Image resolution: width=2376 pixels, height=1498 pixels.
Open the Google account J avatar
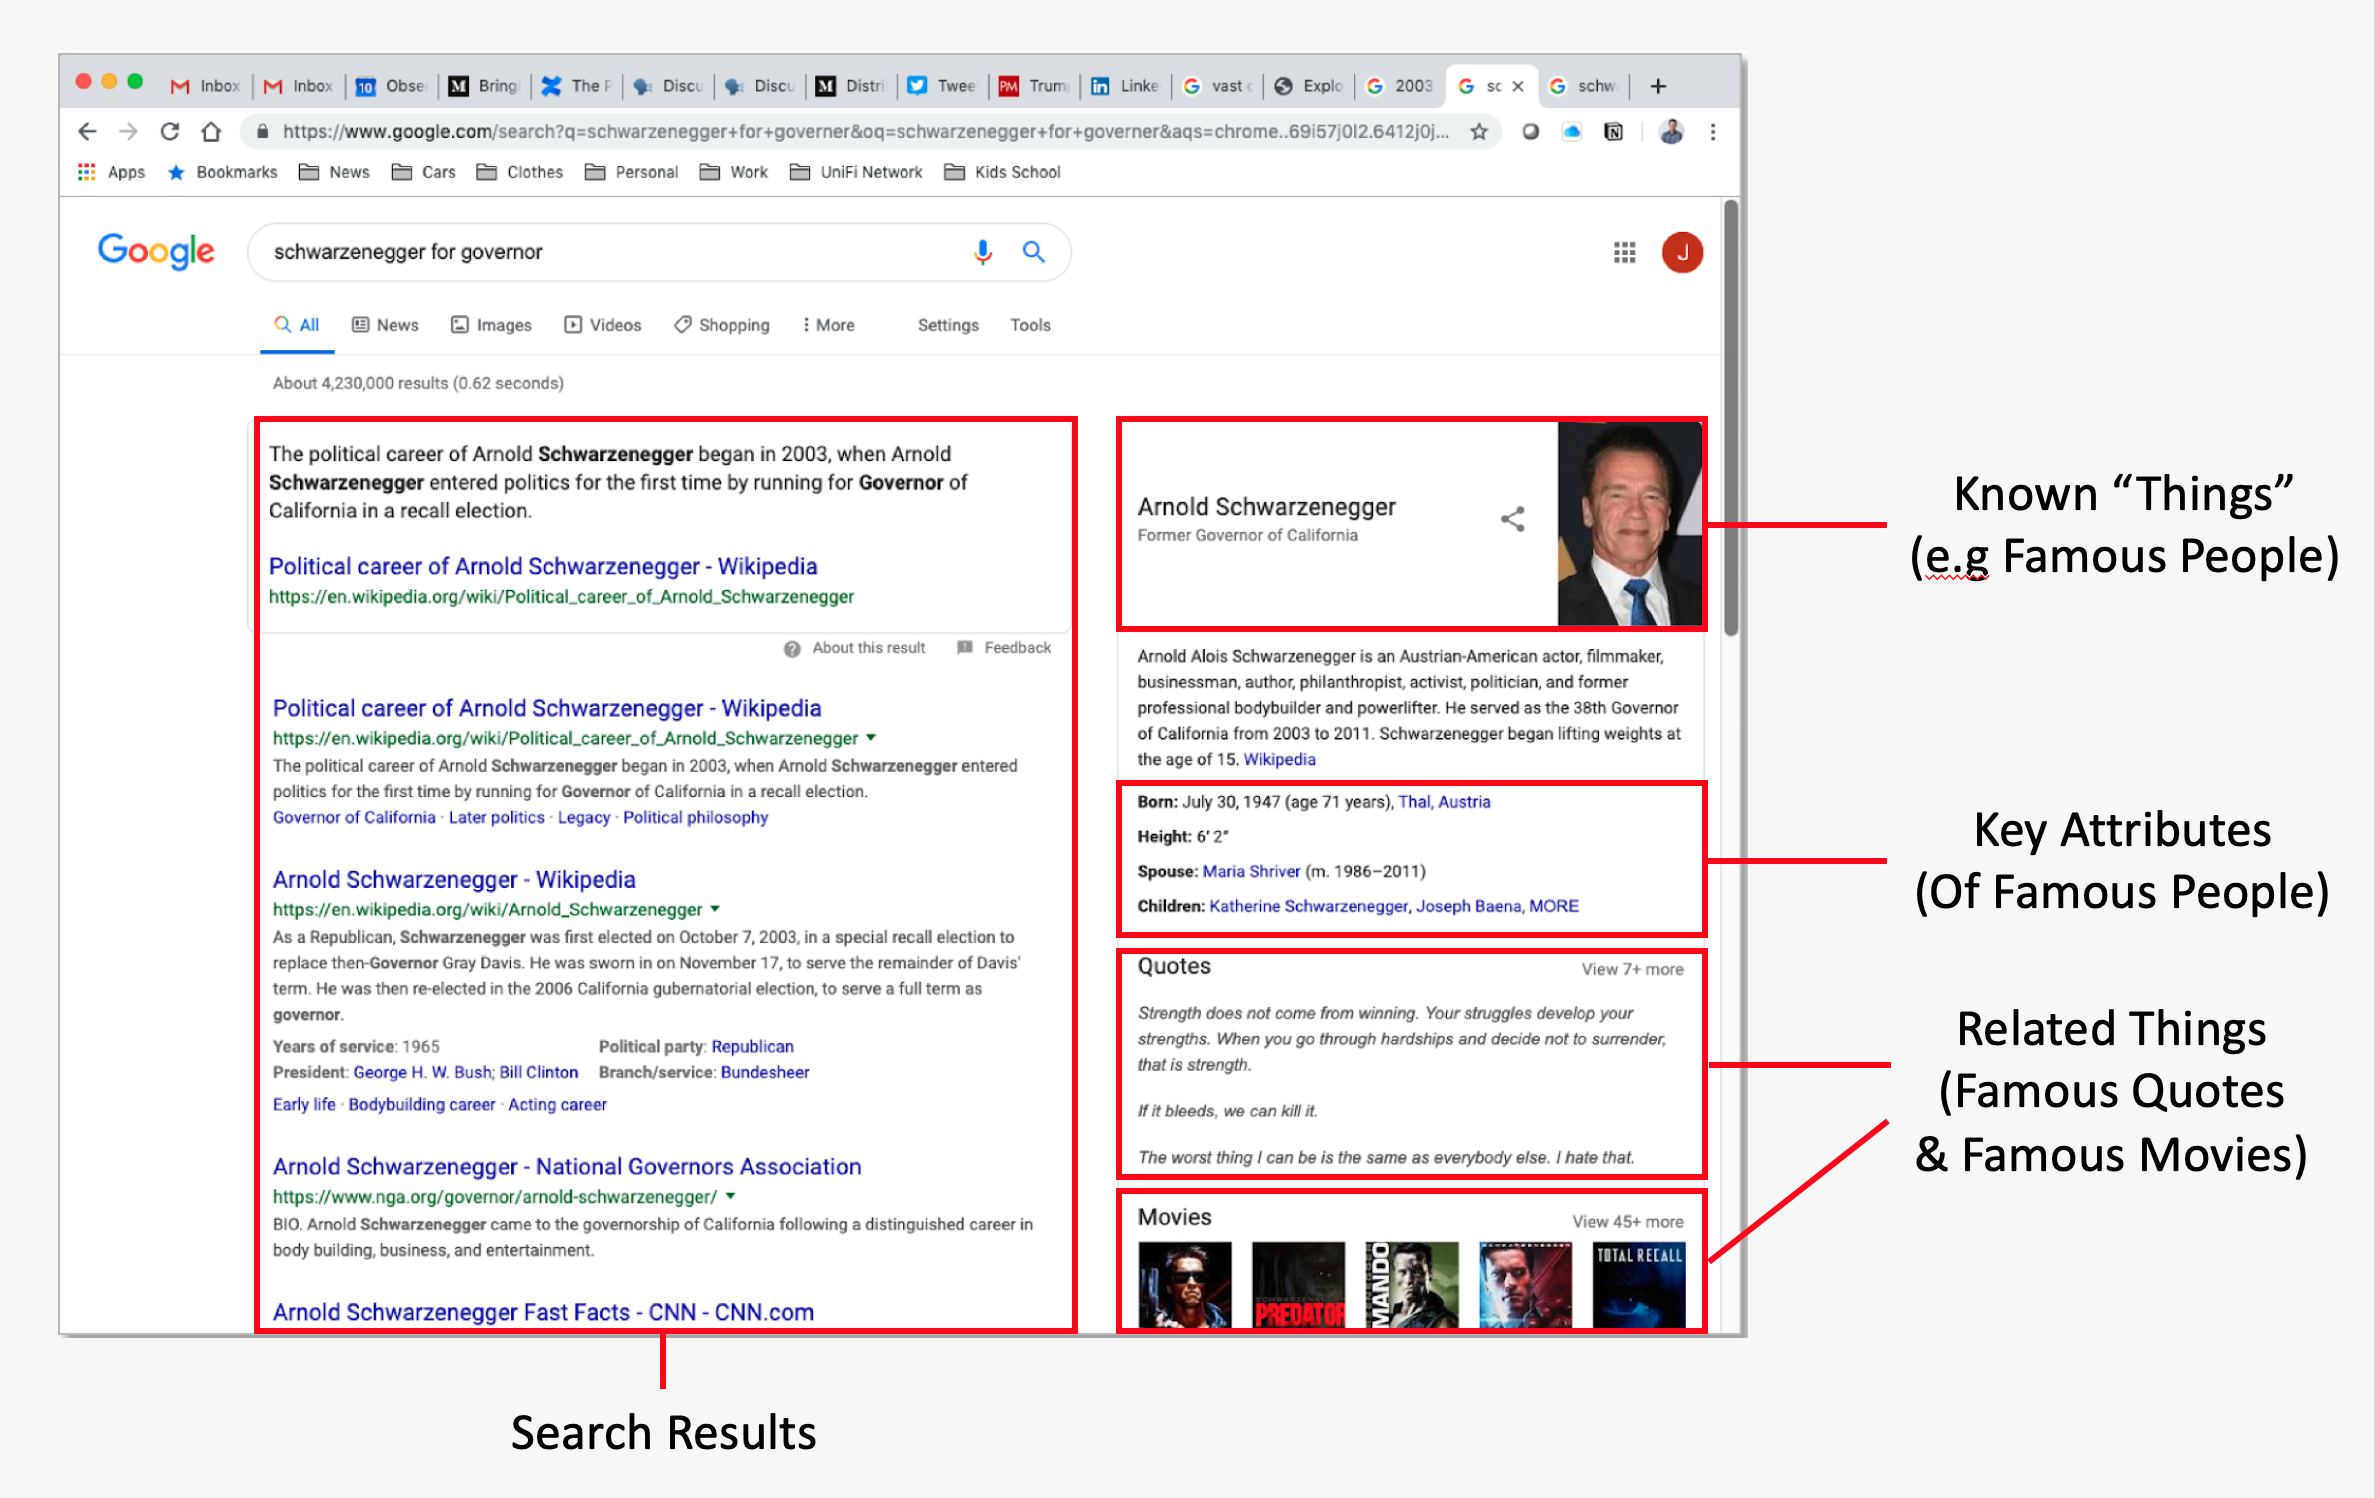pos(1683,253)
